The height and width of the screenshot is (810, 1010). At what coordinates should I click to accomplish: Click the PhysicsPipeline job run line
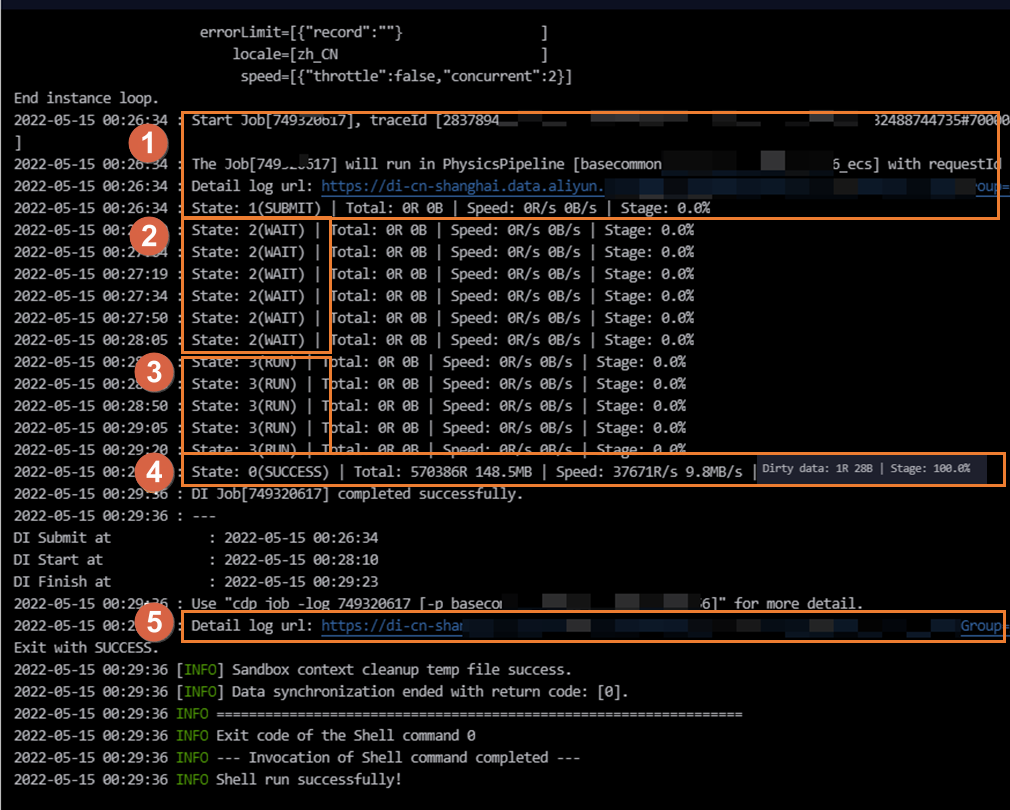(x=508, y=164)
